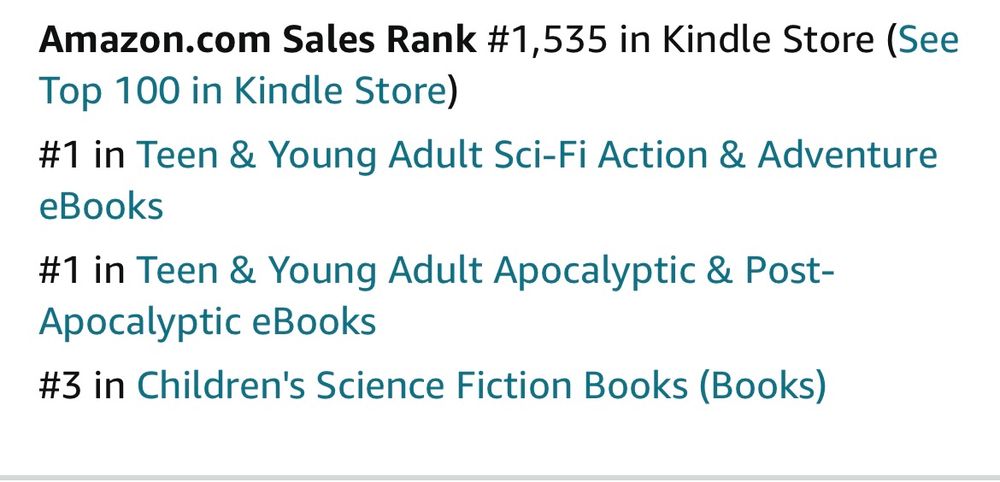Screen dimensions: 1000x482
Task: Click the Top 100 in Kindle Store line
Action: (x=240, y=91)
